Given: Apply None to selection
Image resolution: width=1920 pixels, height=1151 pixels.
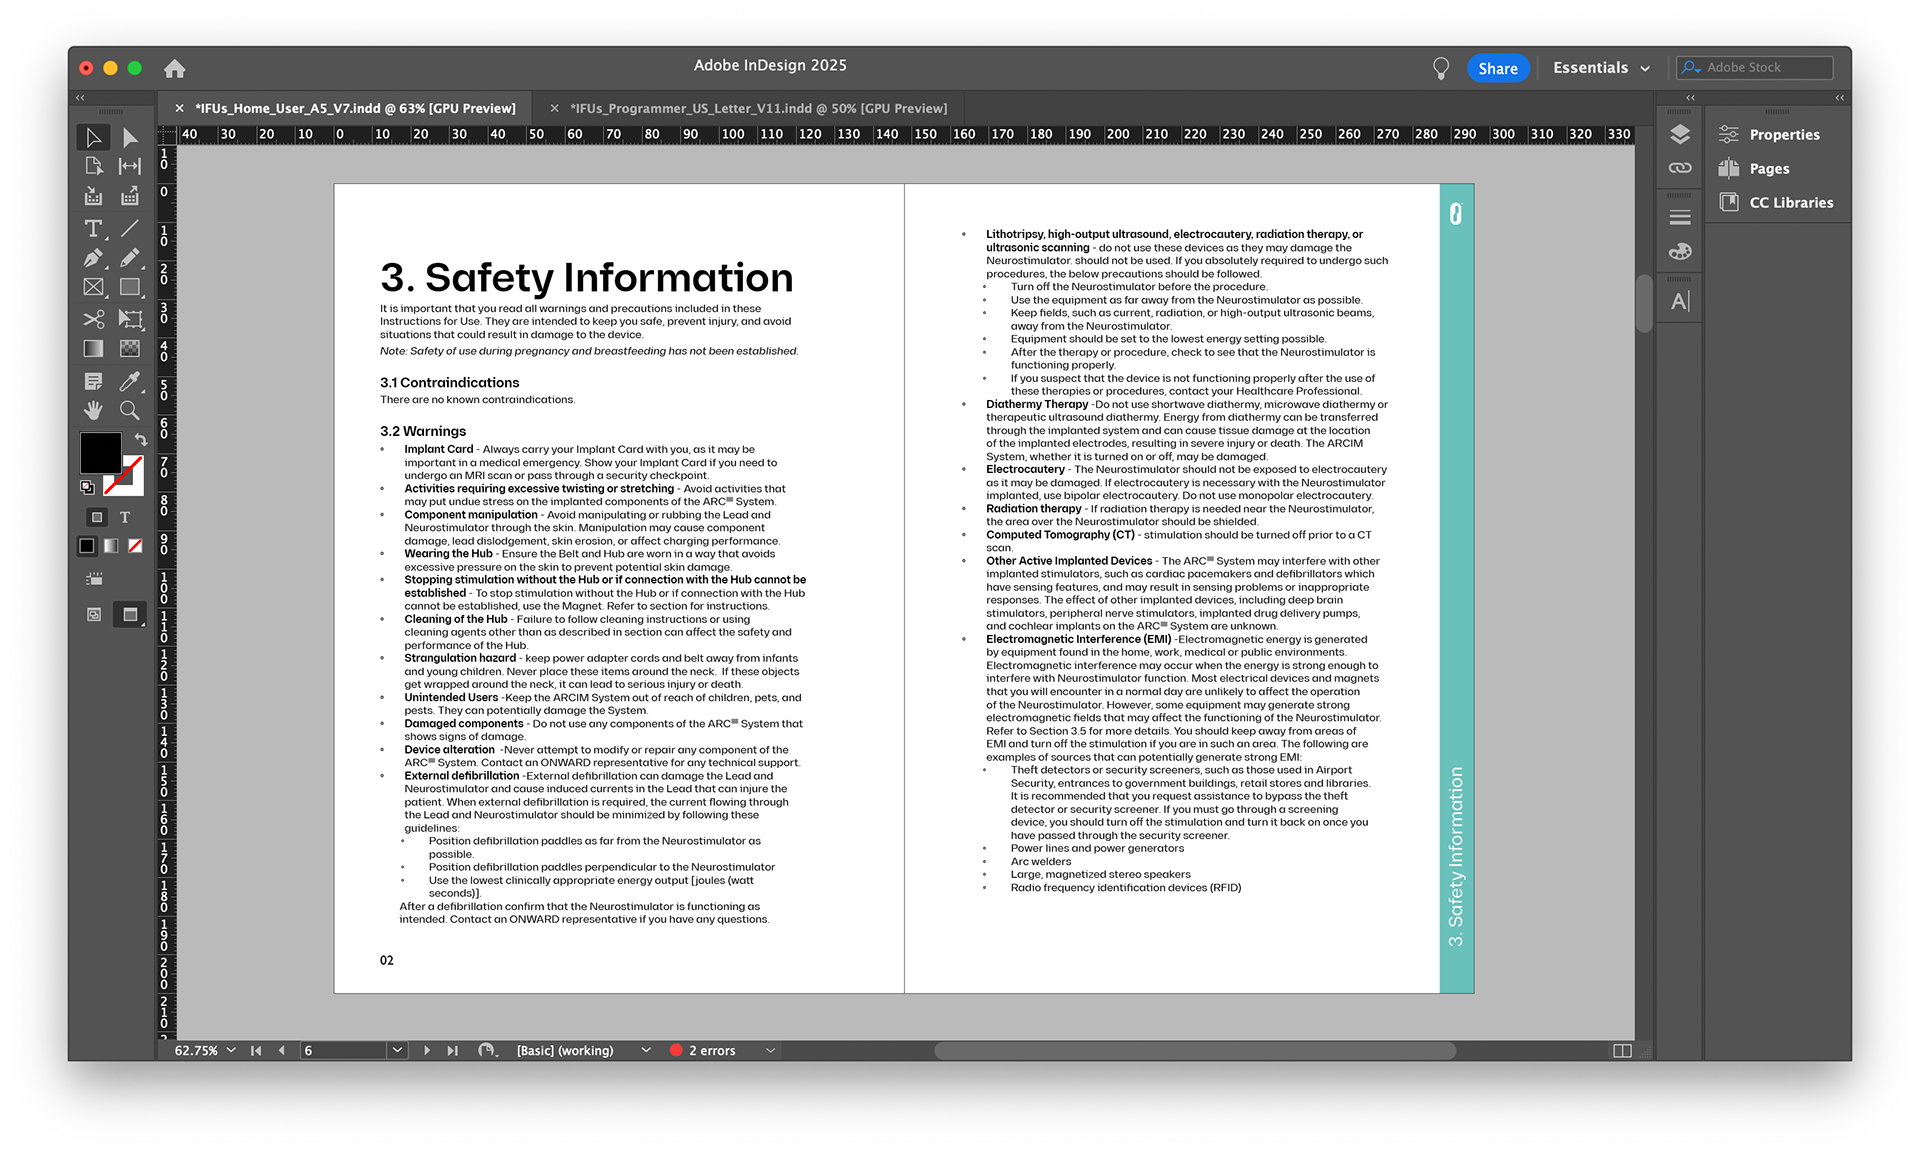Looking at the screenshot, I should point(135,546).
